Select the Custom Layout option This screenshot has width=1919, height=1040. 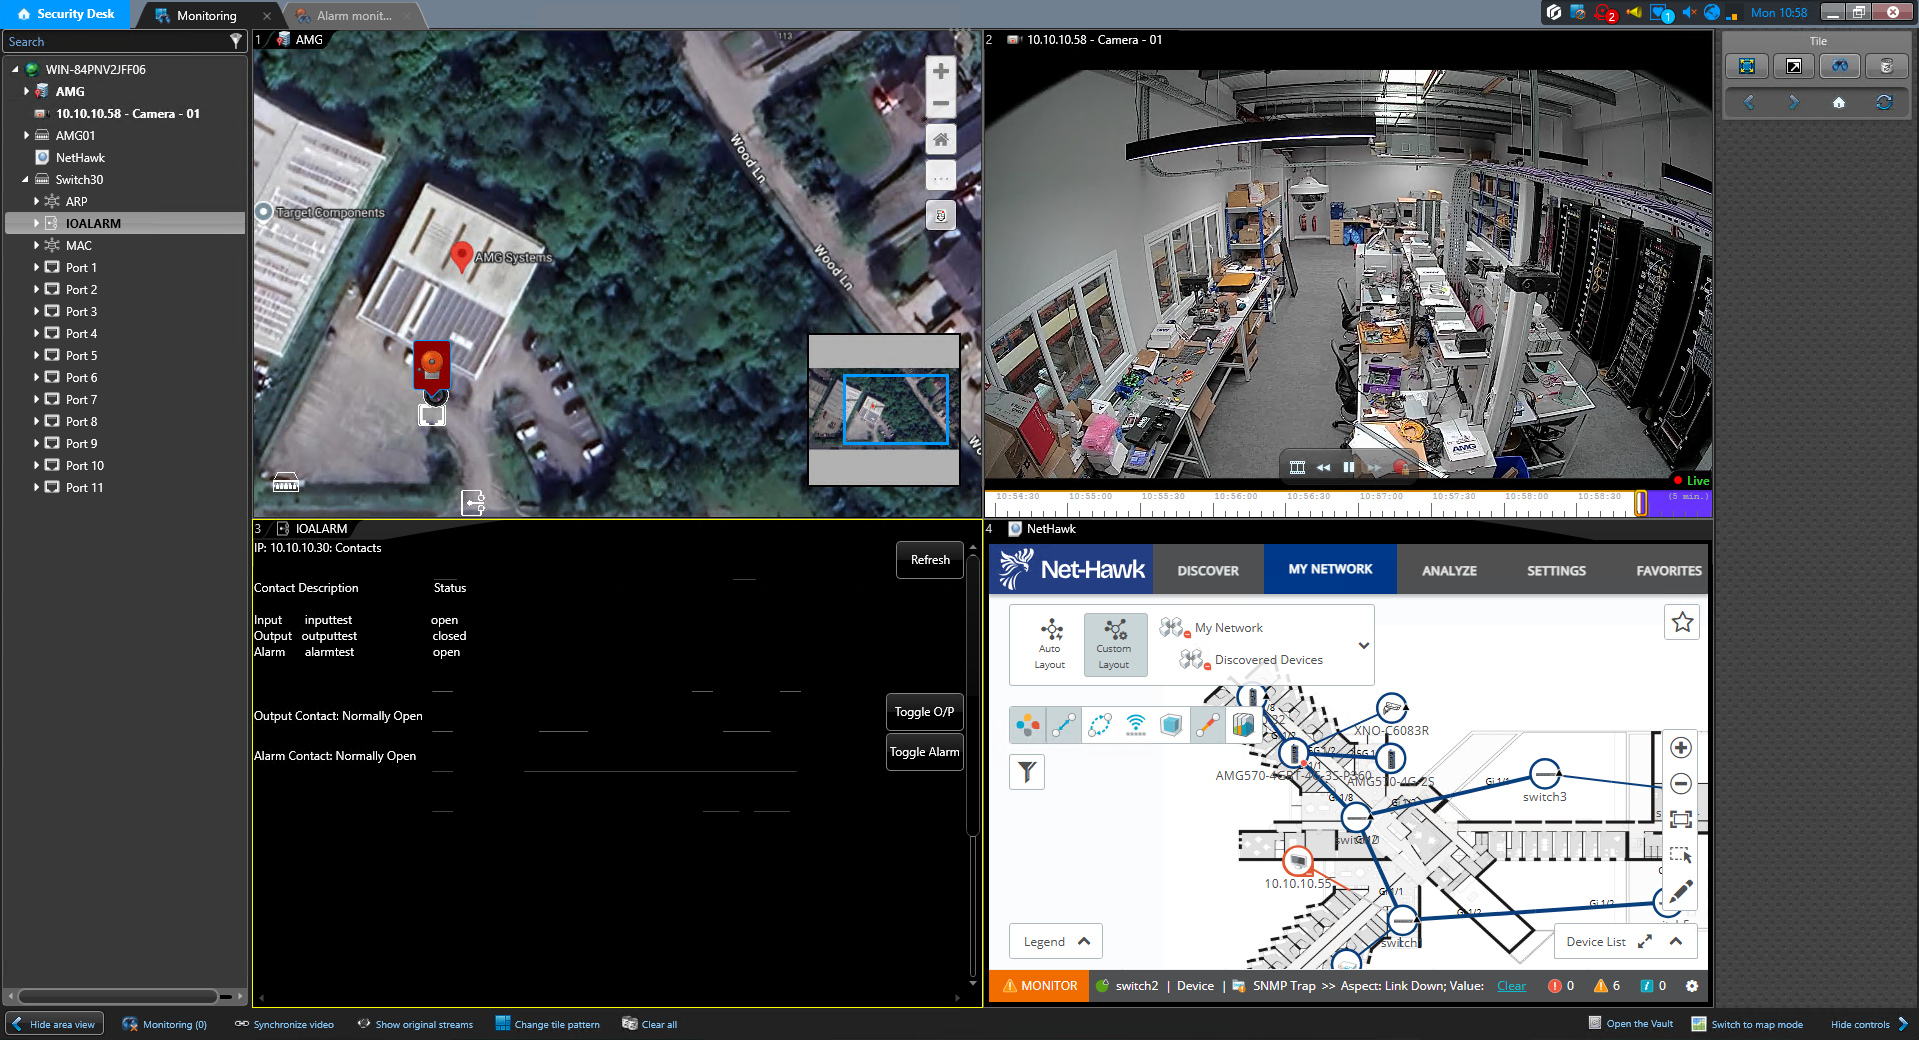point(1114,642)
